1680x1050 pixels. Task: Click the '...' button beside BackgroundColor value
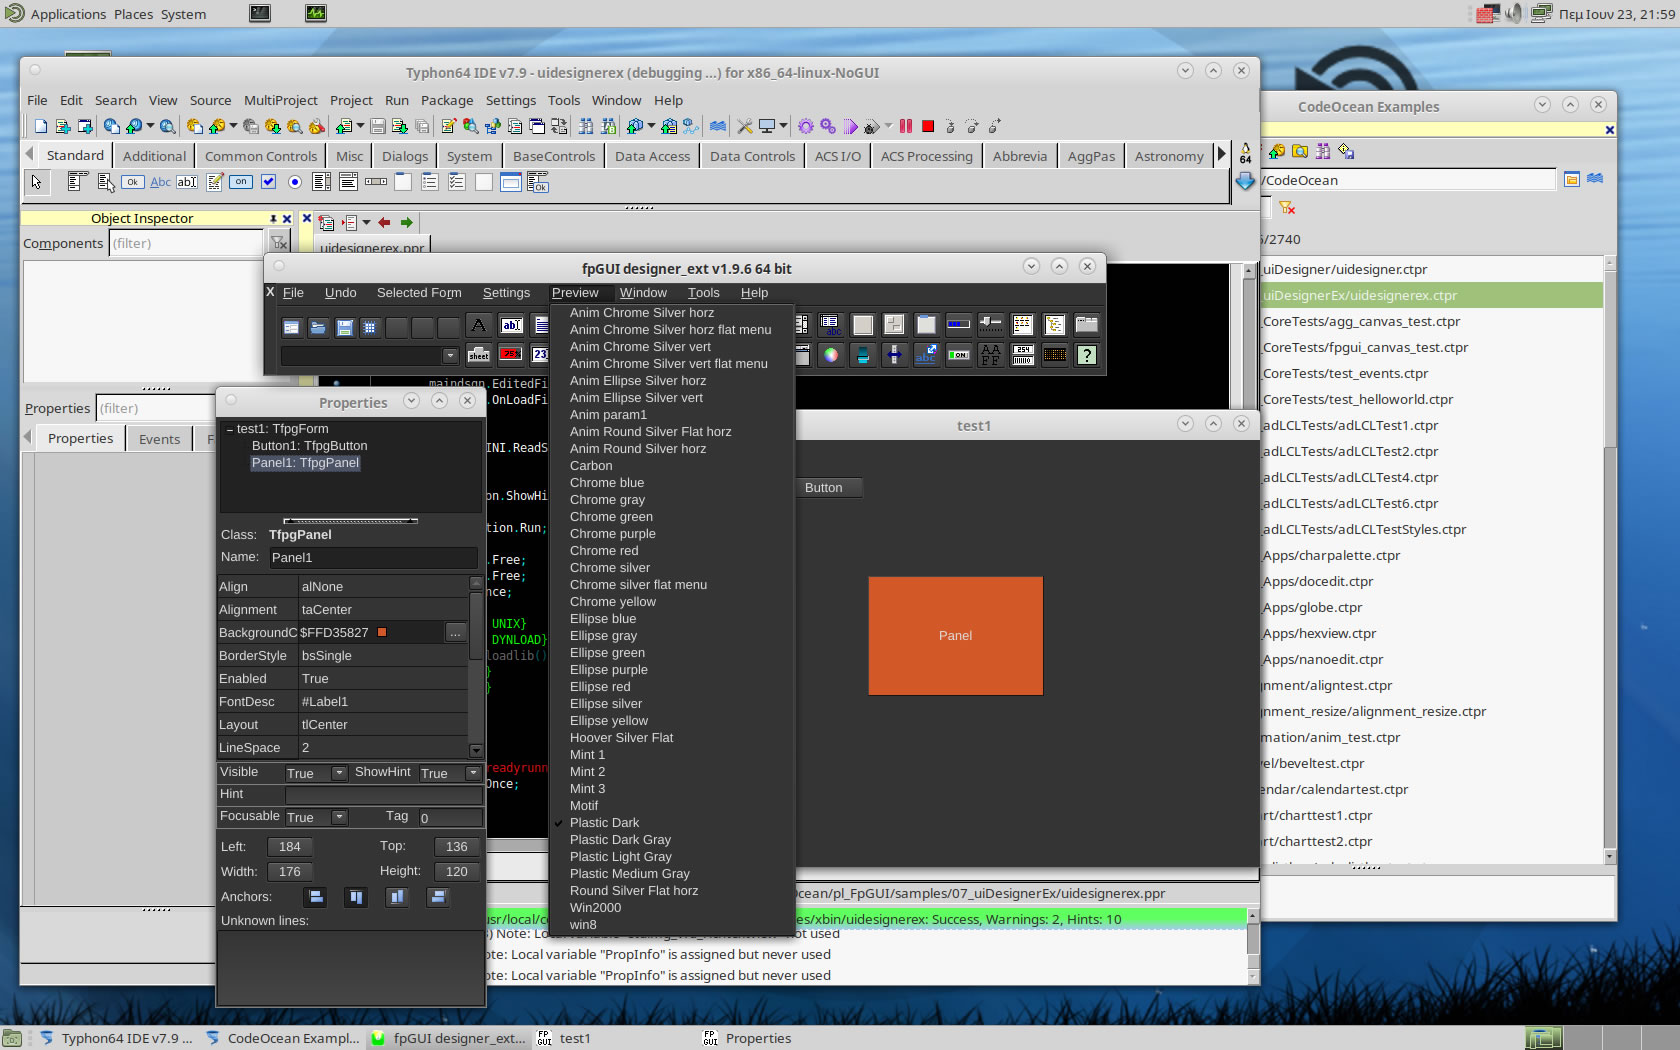coord(455,633)
